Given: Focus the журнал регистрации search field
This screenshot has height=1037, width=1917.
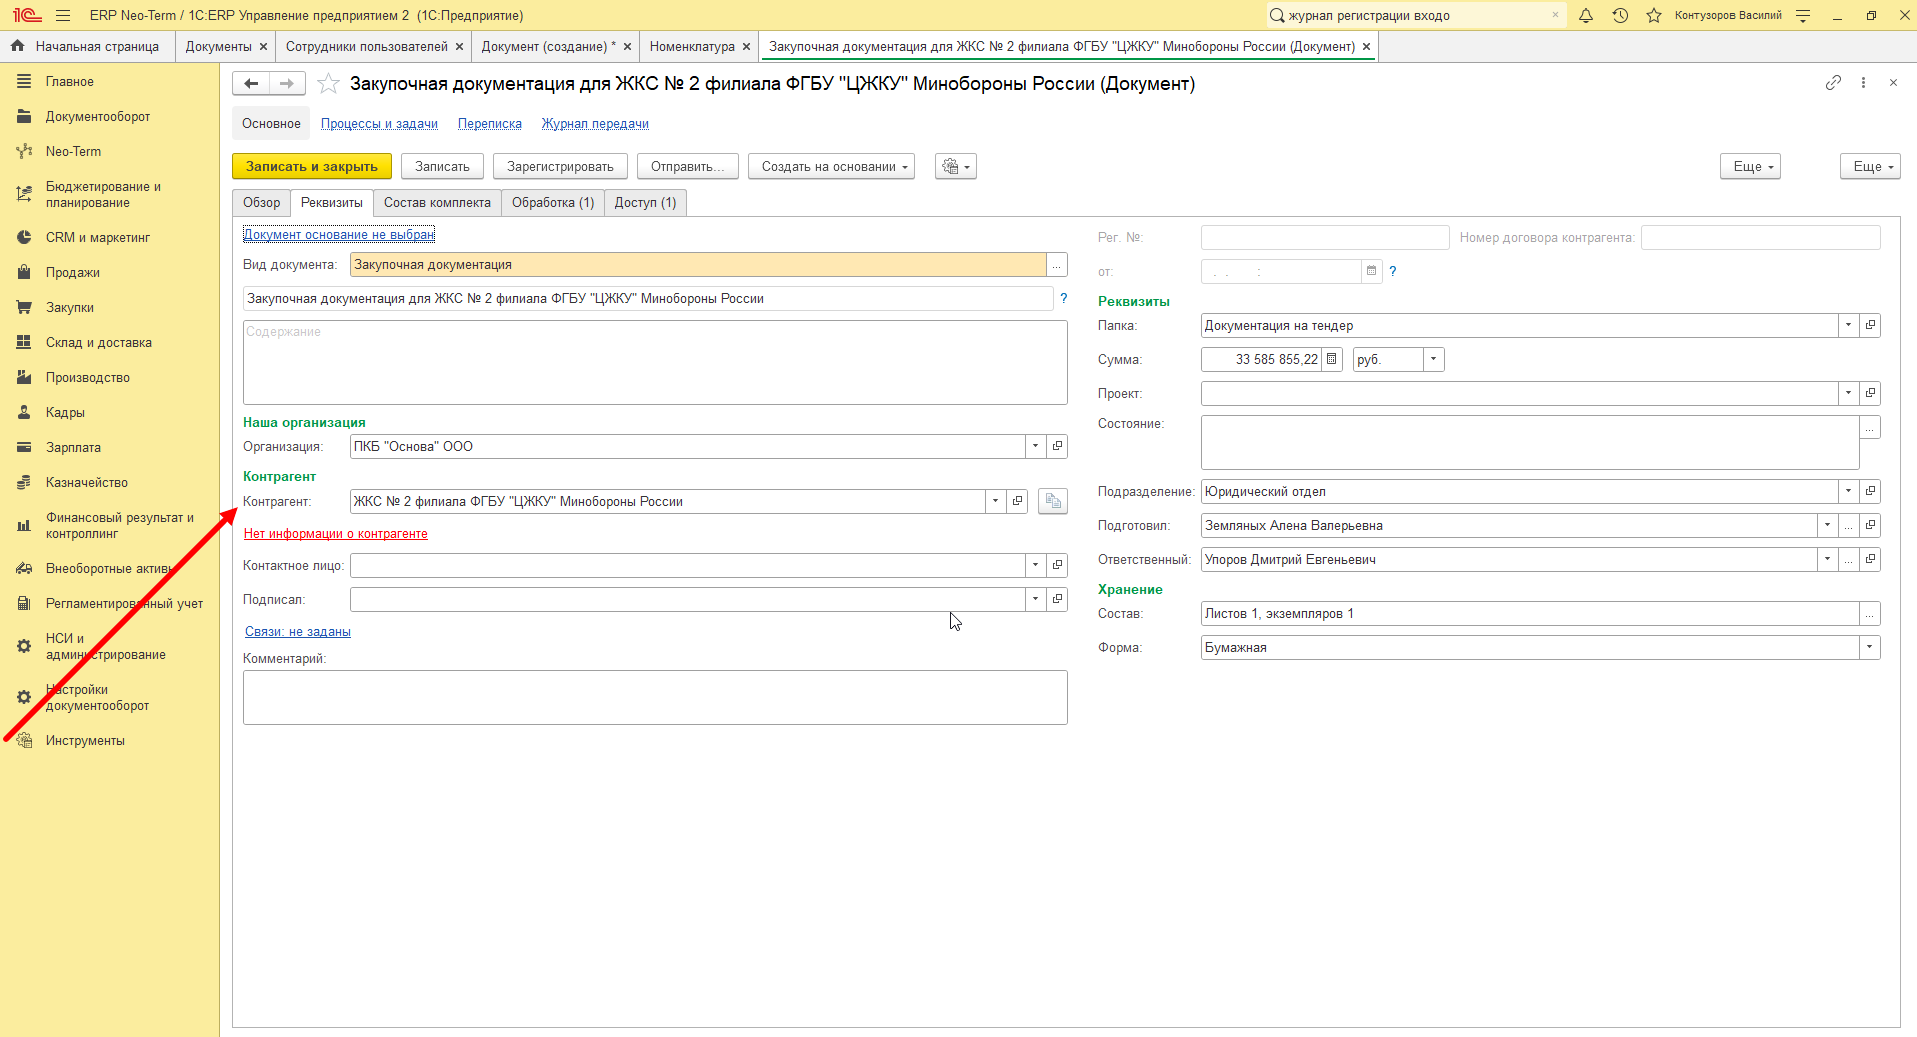Looking at the screenshot, I should click(x=1415, y=15).
